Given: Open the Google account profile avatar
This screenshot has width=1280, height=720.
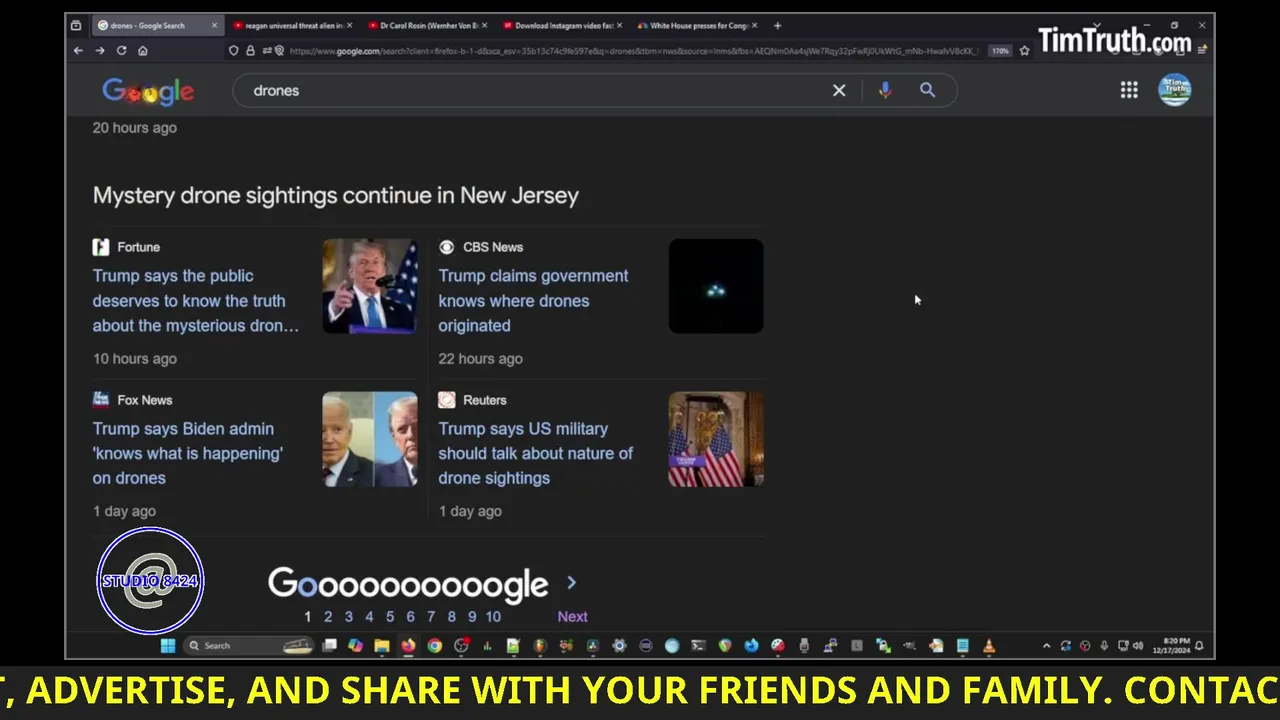Looking at the screenshot, I should point(1174,90).
